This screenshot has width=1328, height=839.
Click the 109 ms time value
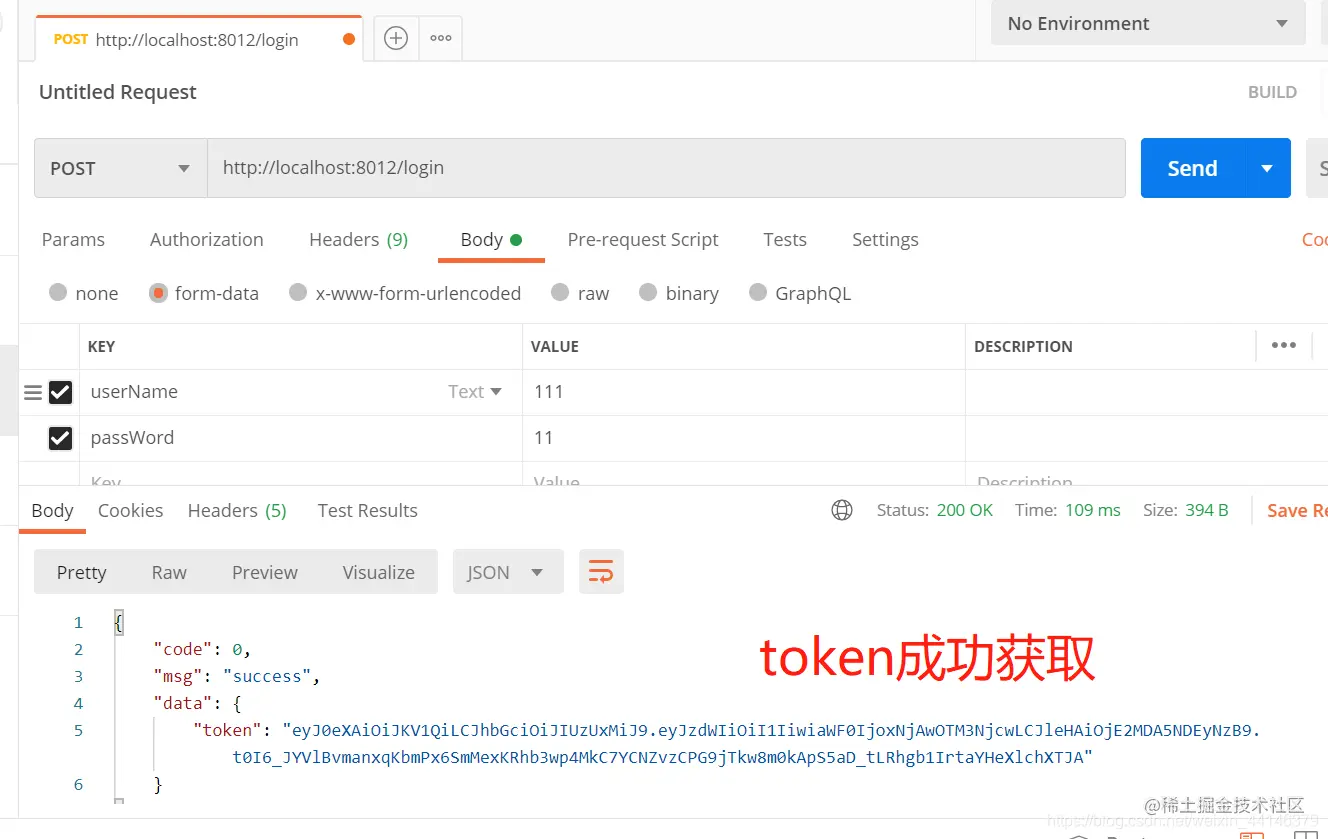coord(1093,510)
